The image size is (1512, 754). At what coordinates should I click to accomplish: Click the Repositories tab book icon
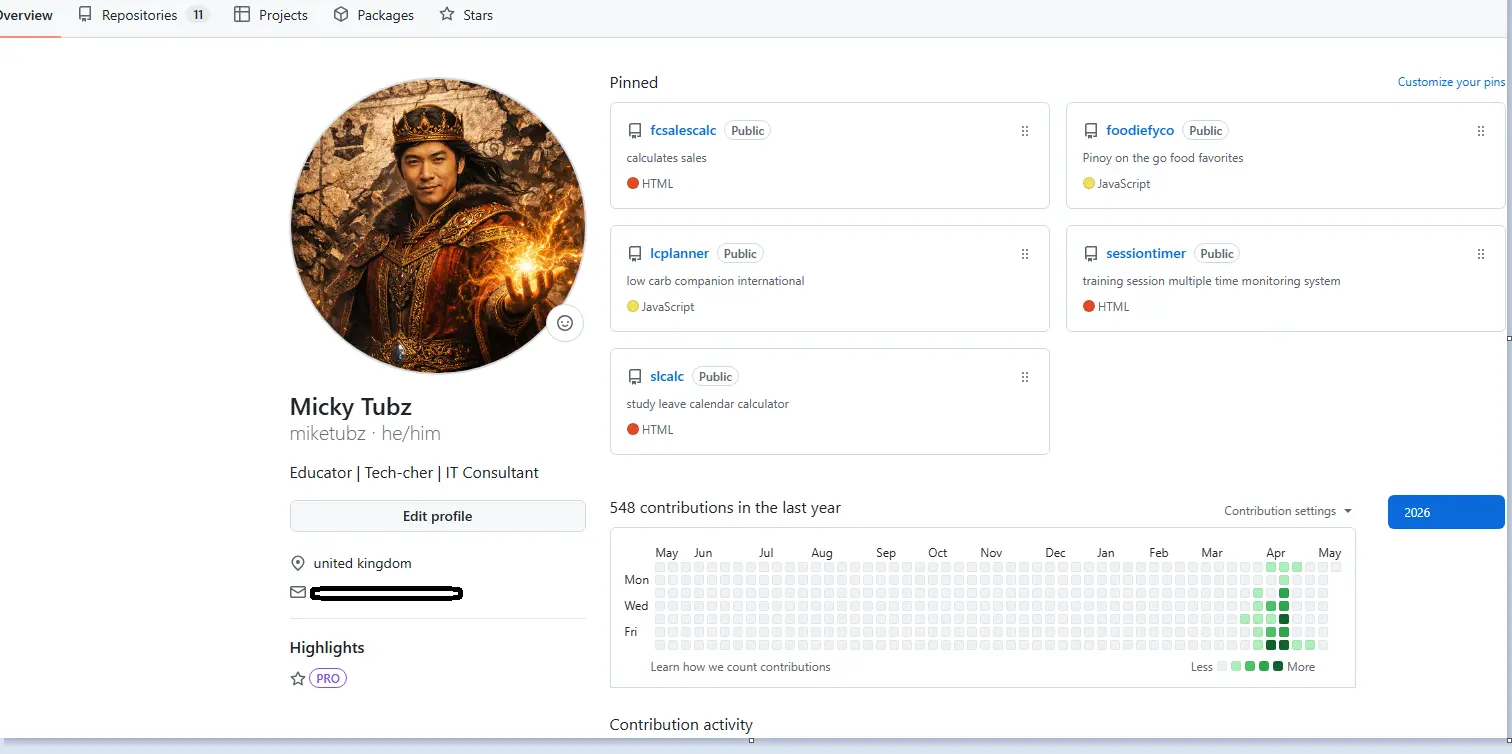[85, 15]
